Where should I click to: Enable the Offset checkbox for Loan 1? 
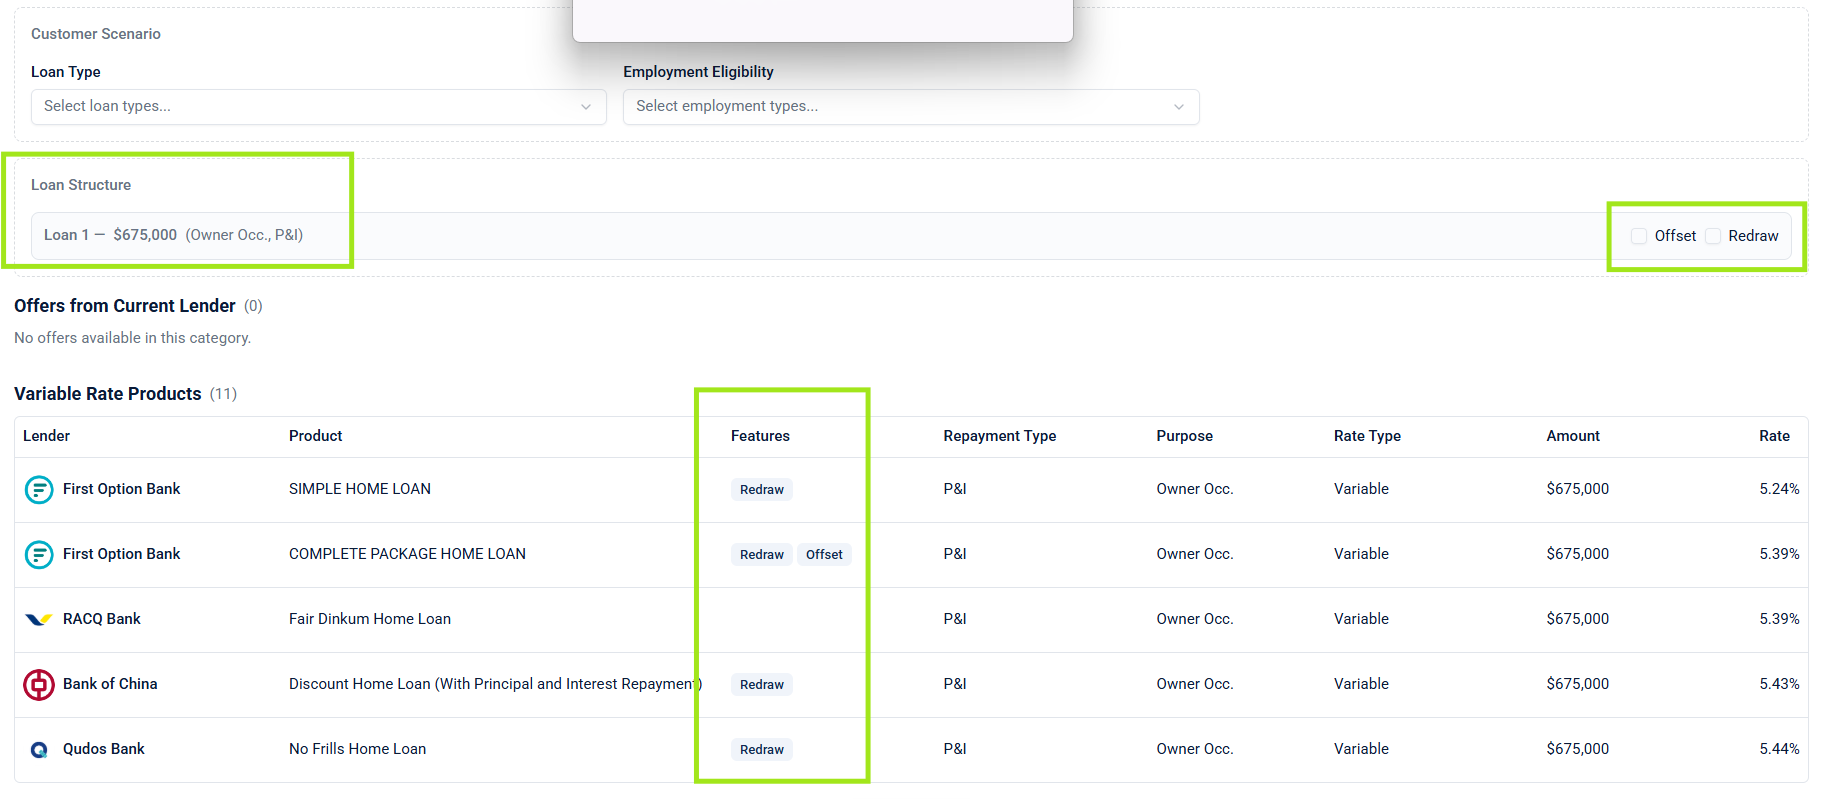[x=1639, y=236]
